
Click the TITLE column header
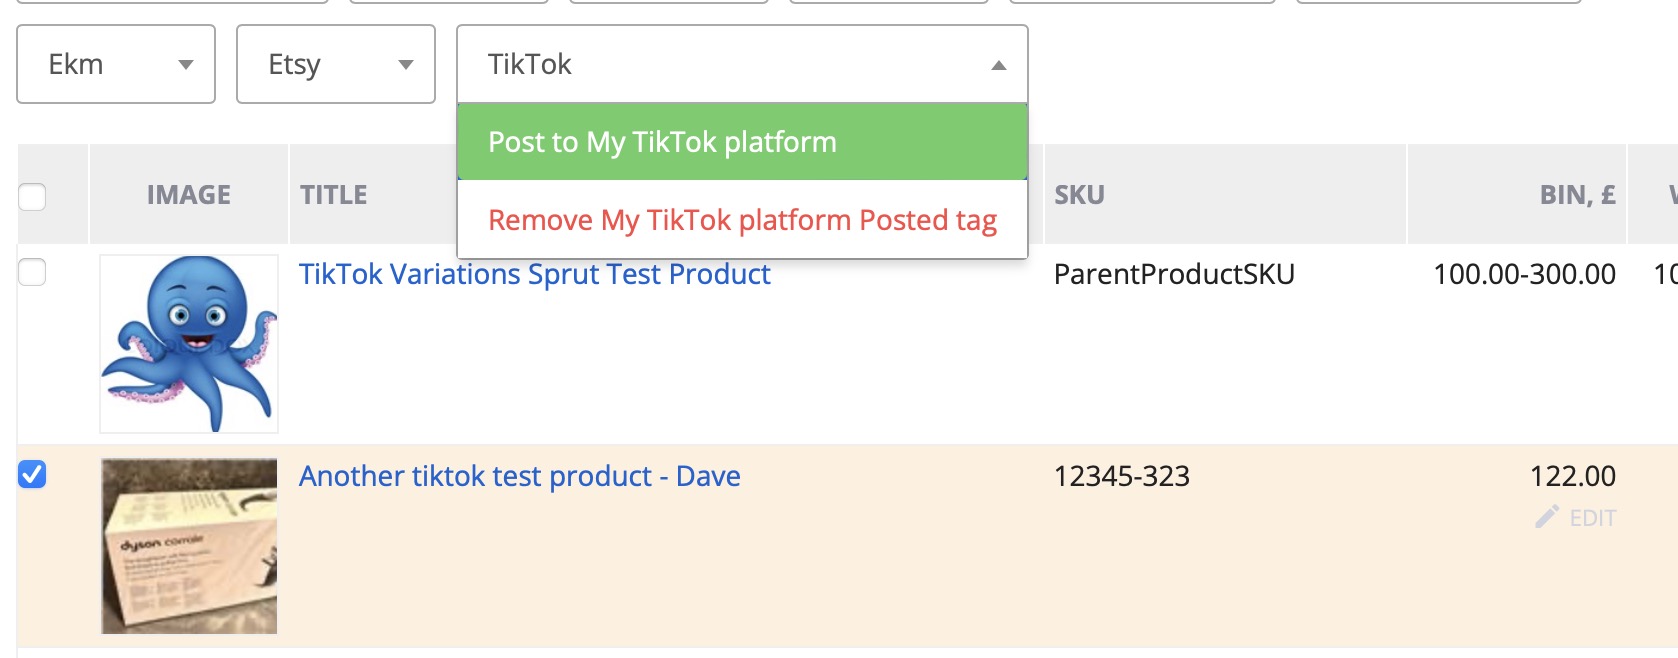point(334,195)
